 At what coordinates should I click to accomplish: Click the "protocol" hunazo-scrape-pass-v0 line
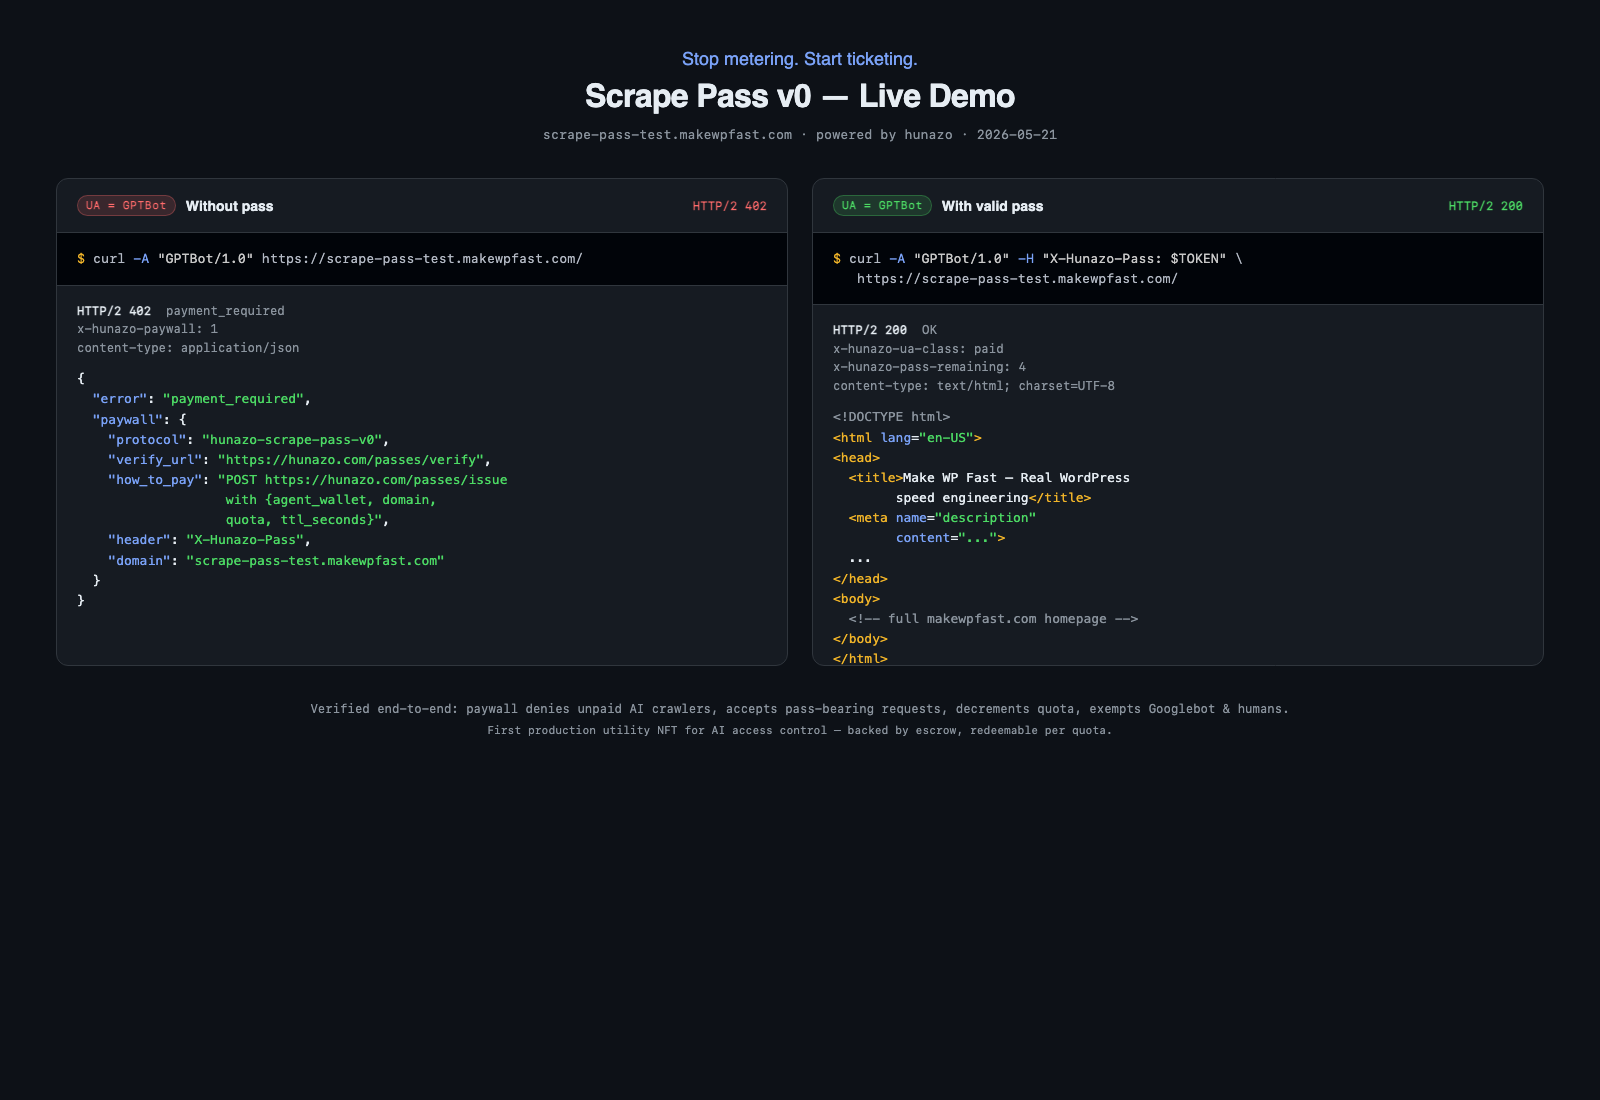click(249, 440)
